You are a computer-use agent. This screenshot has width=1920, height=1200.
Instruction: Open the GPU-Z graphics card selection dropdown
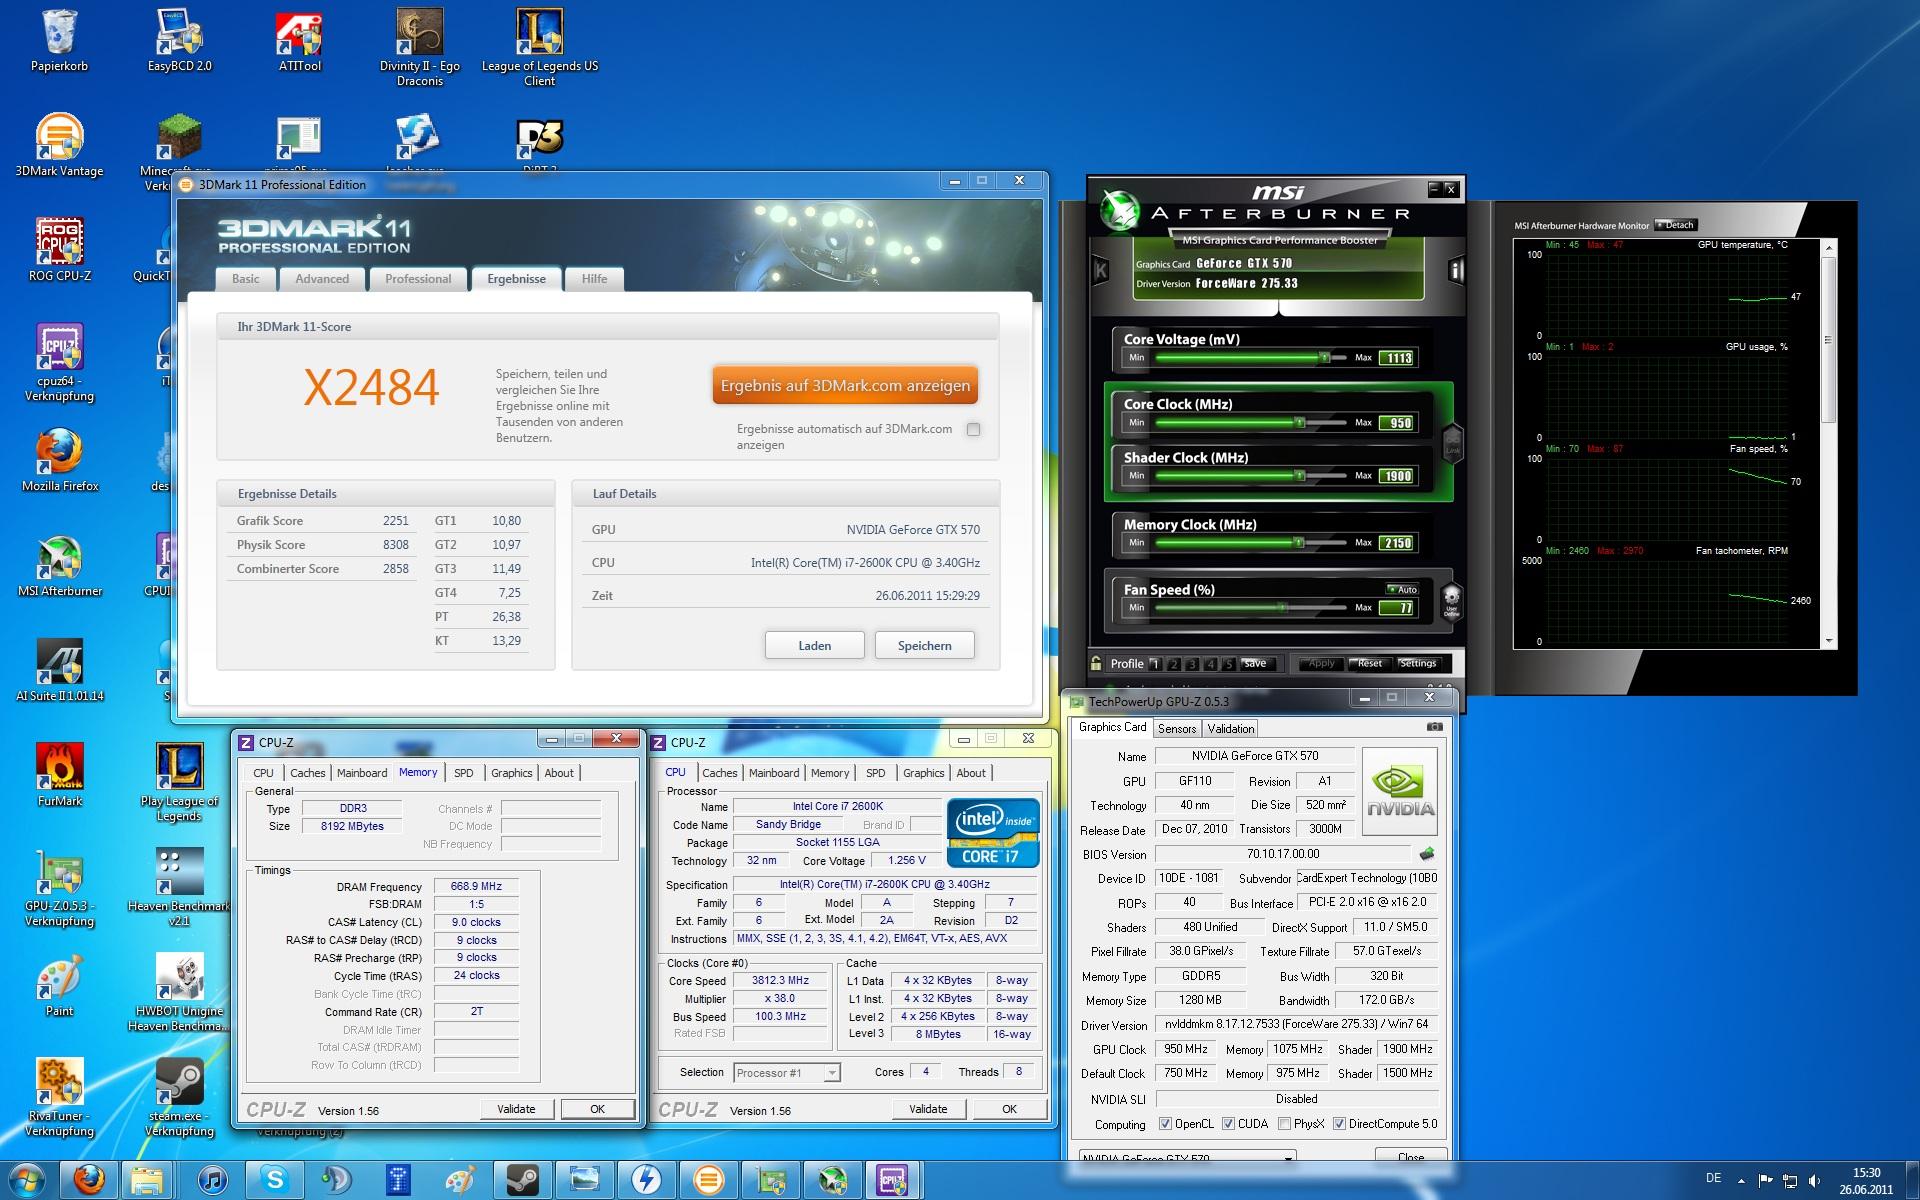pos(1188,1158)
